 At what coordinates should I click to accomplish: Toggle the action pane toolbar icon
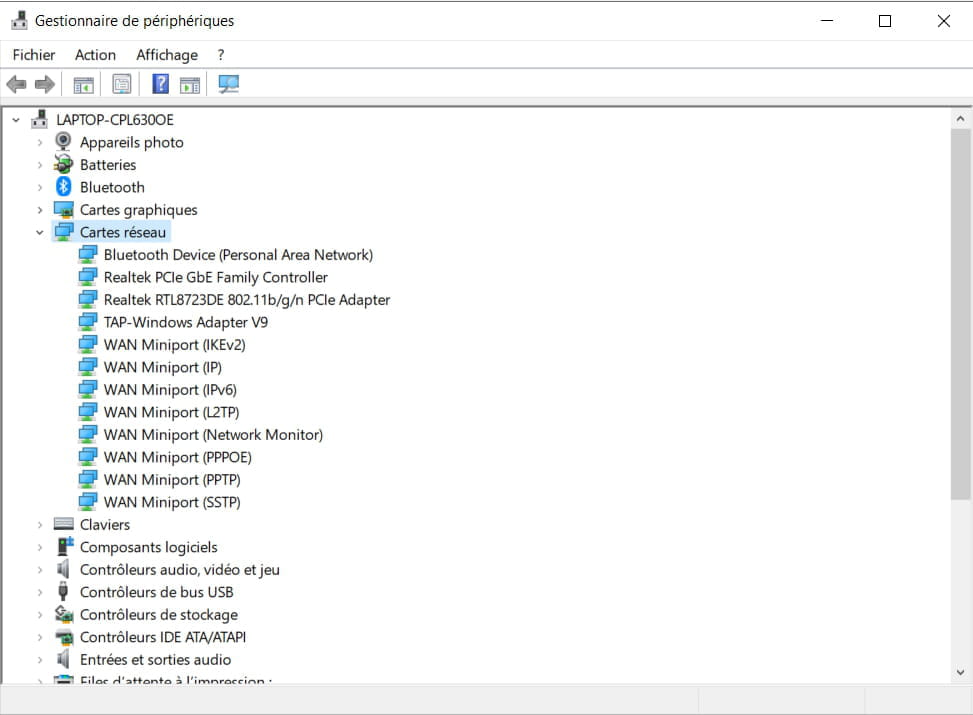(190, 84)
